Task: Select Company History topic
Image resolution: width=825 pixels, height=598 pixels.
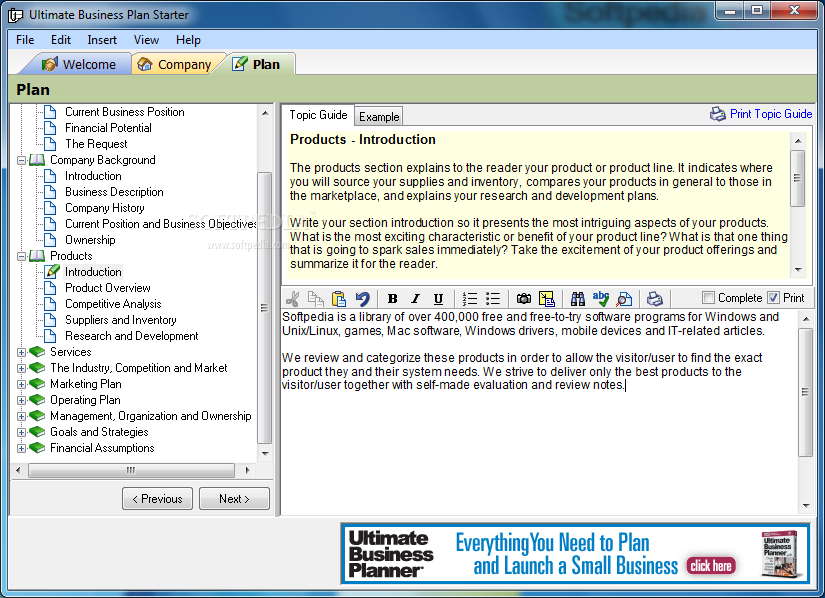Action: (105, 208)
